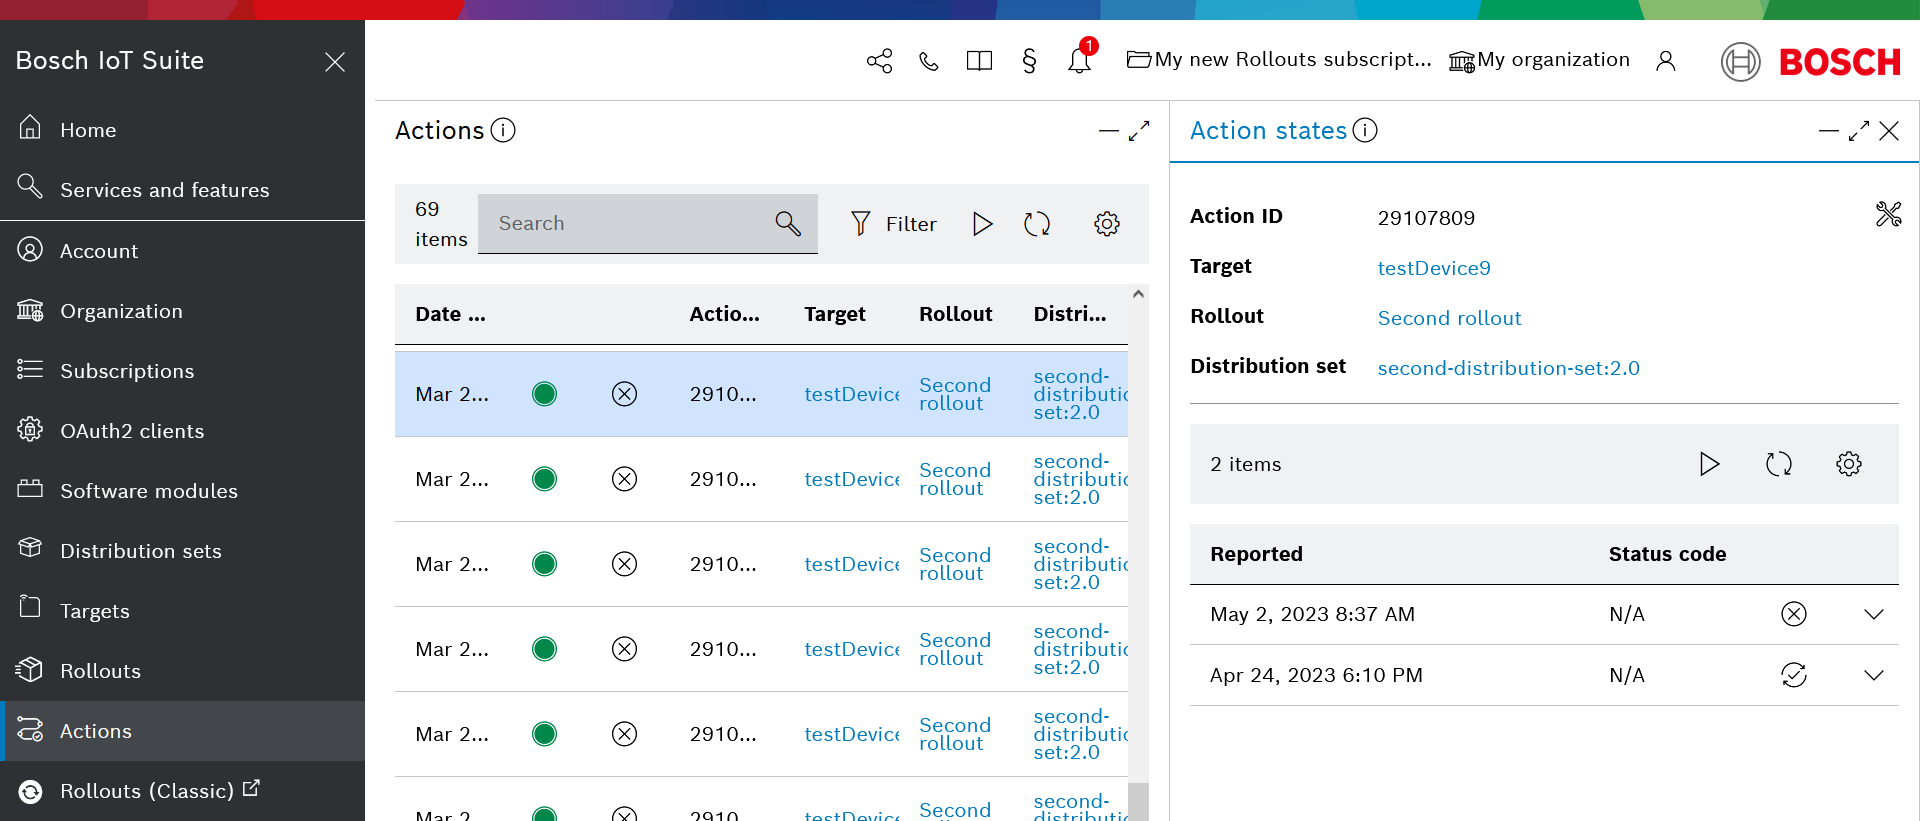Viewport: 1920px width, 821px height.
Task: Click the tools icon beside Action ID
Action: pyautogui.click(x=1888, y=214)
